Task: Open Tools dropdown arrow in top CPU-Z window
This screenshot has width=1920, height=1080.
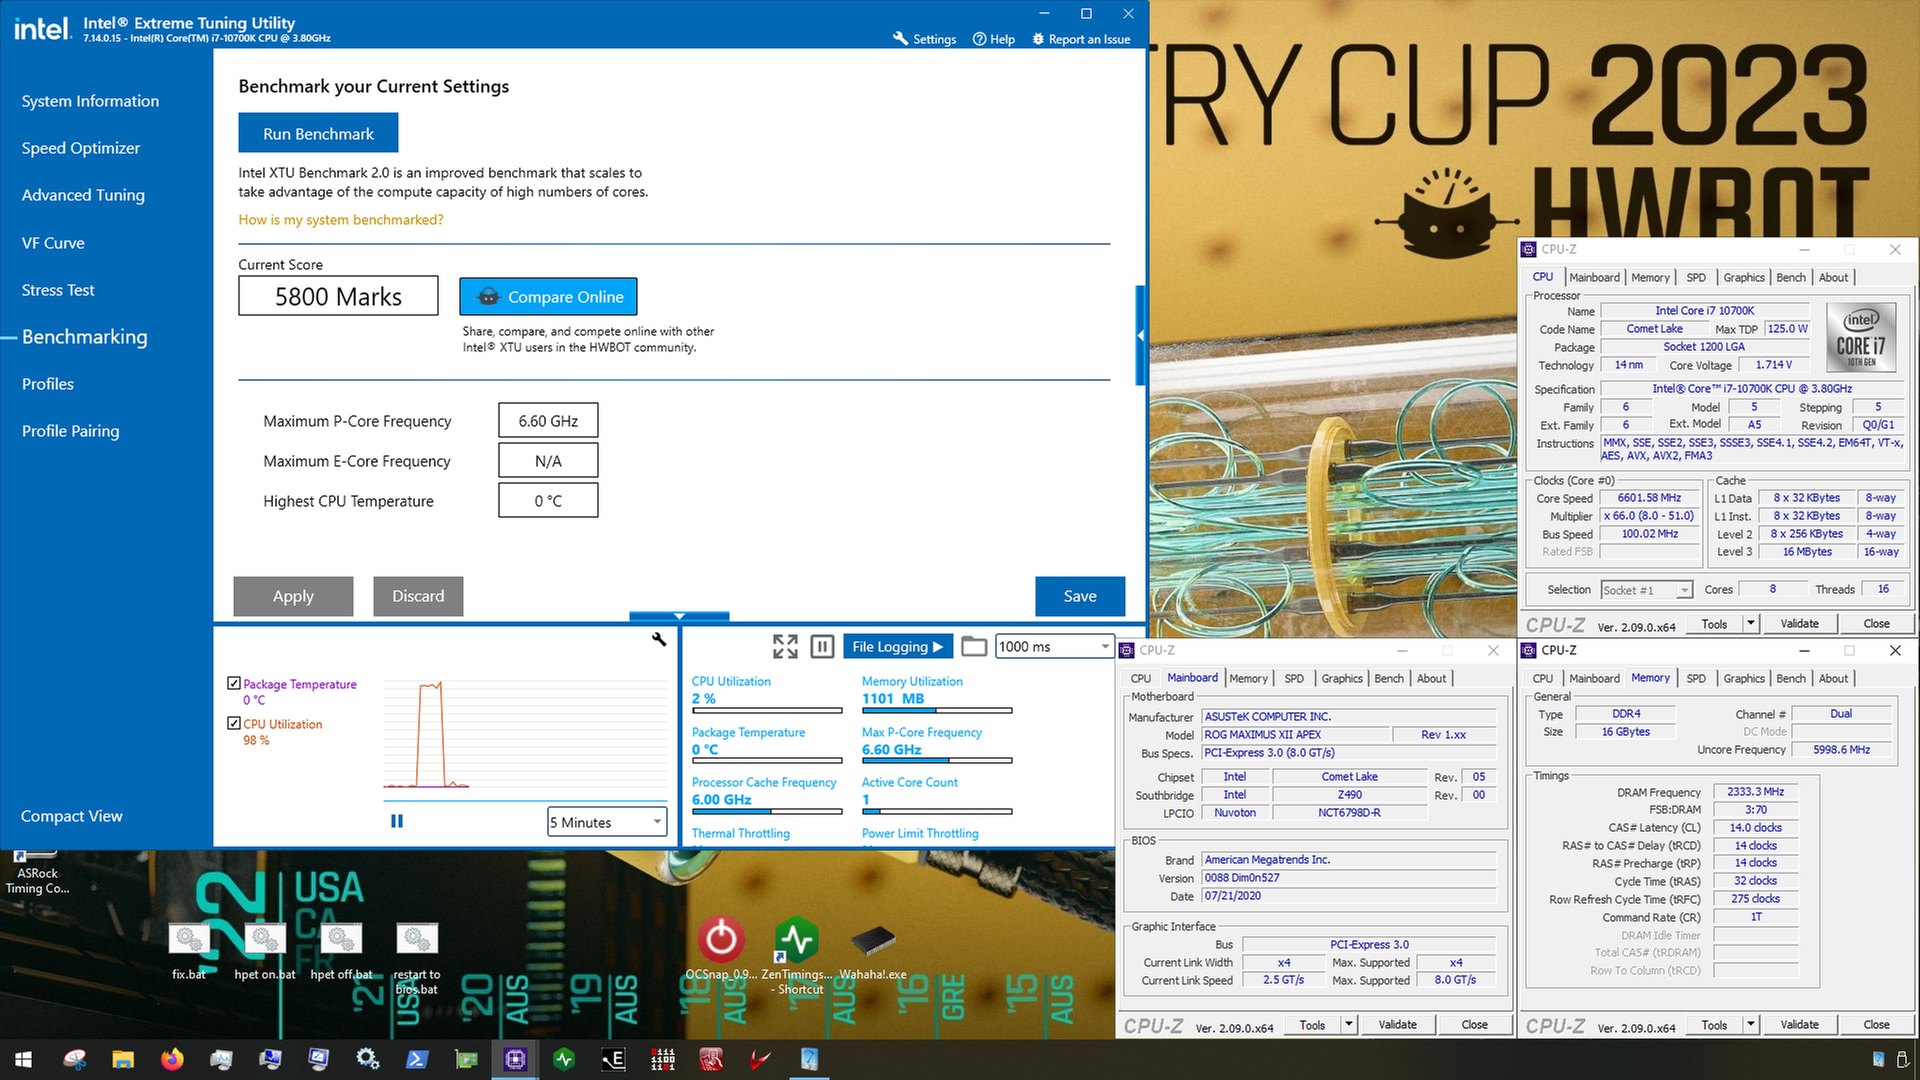Action: (1751, 623)
